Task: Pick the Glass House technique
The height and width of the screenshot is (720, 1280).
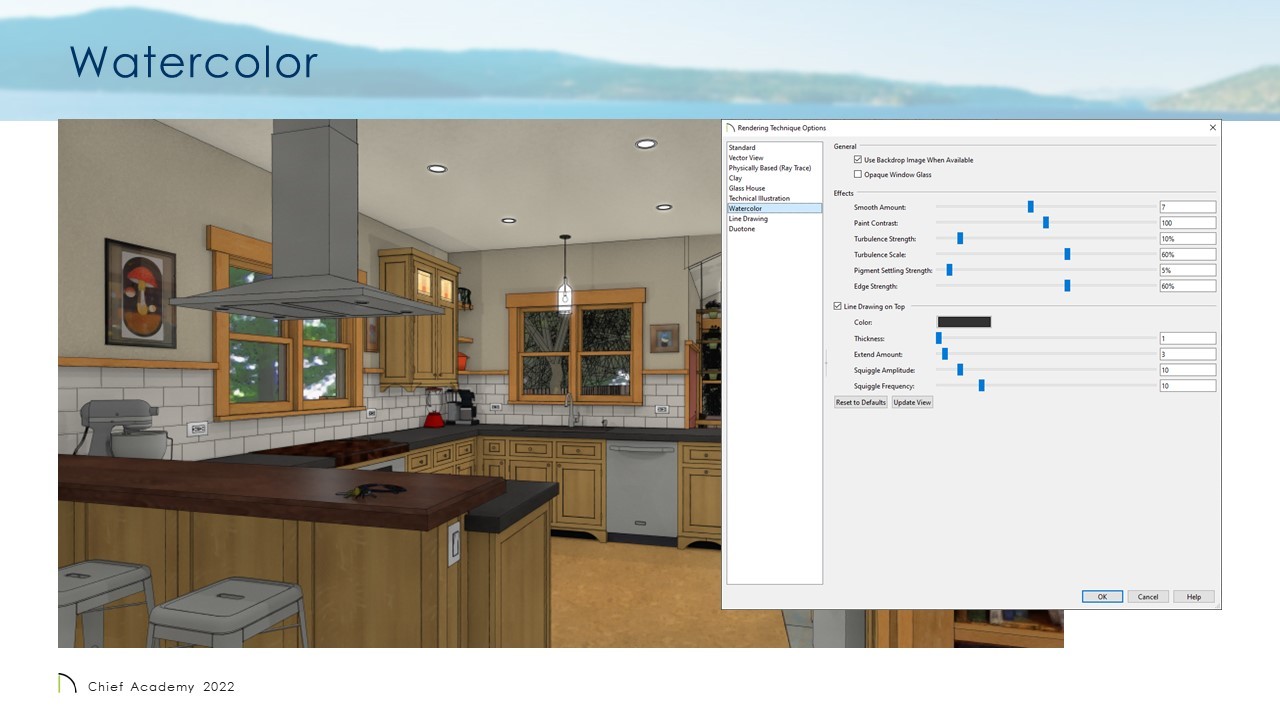Action: 747,188
